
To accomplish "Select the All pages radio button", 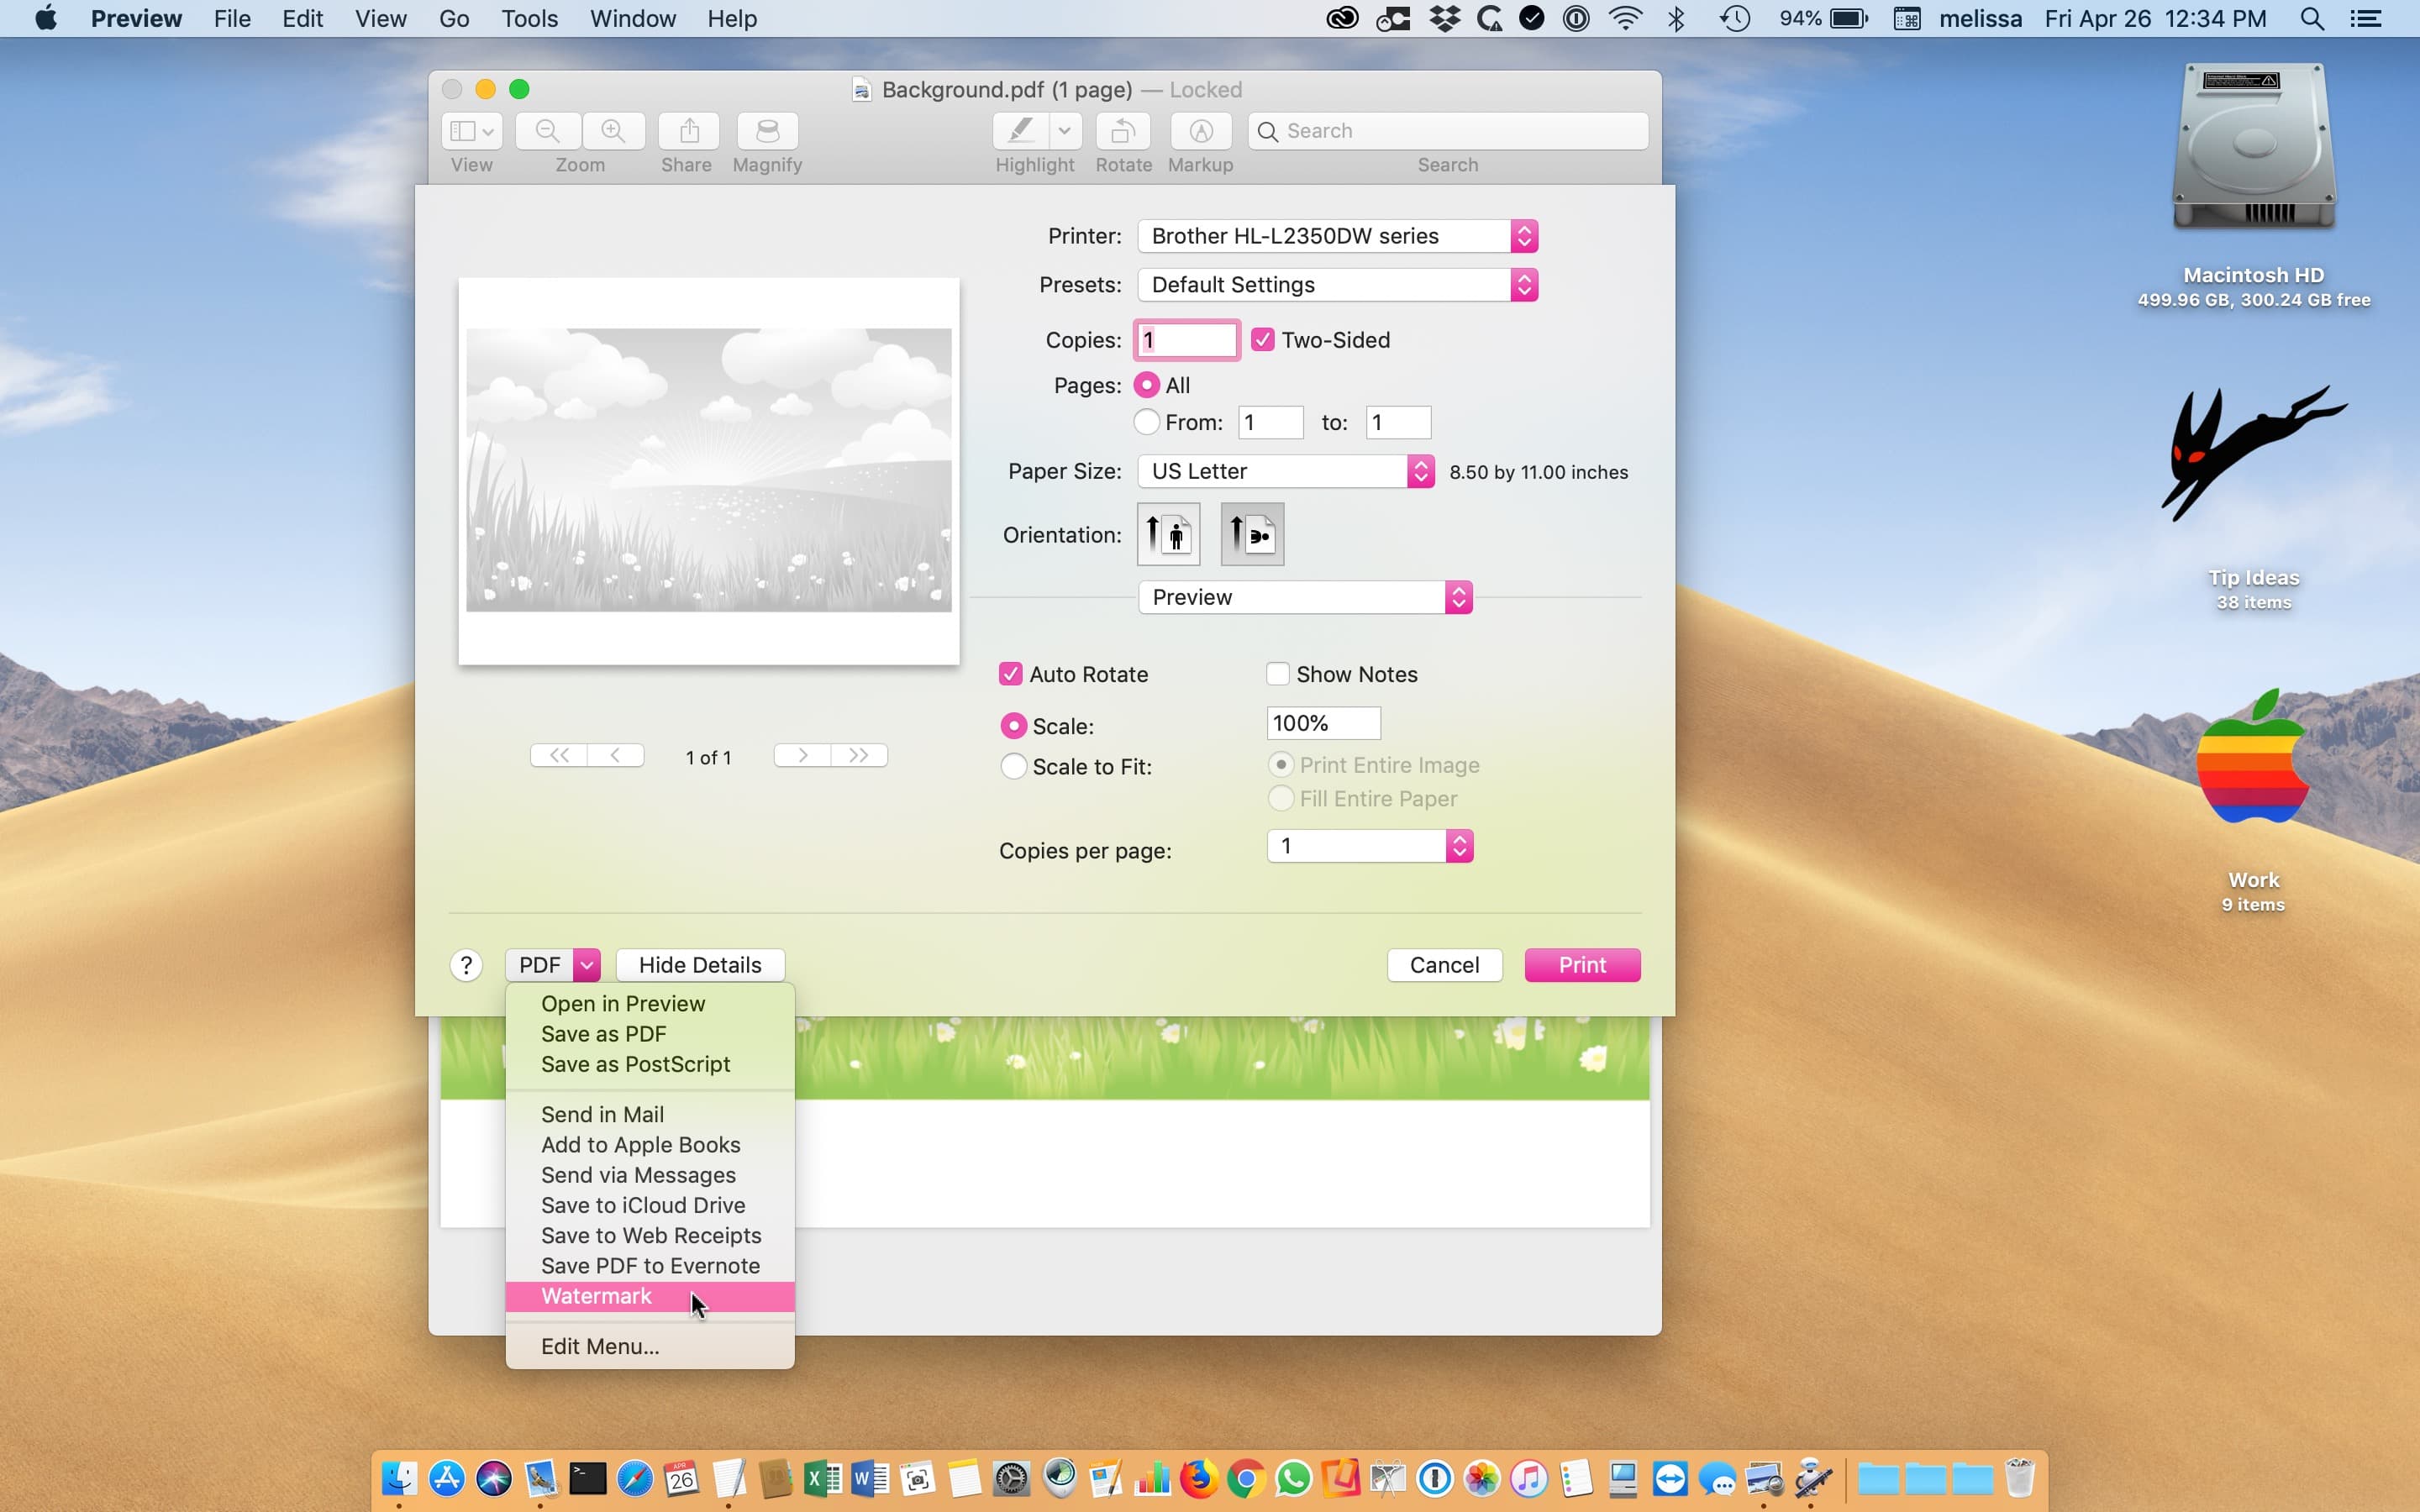I will [1147, 385].
